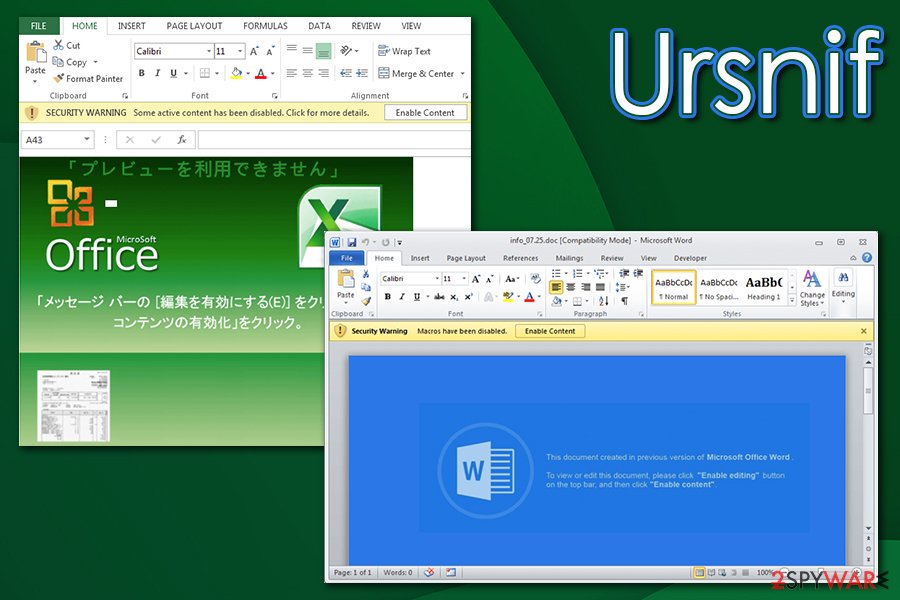Click Word Format Painter brush icon
900x600 pixels.
click(x=366, y=300)
